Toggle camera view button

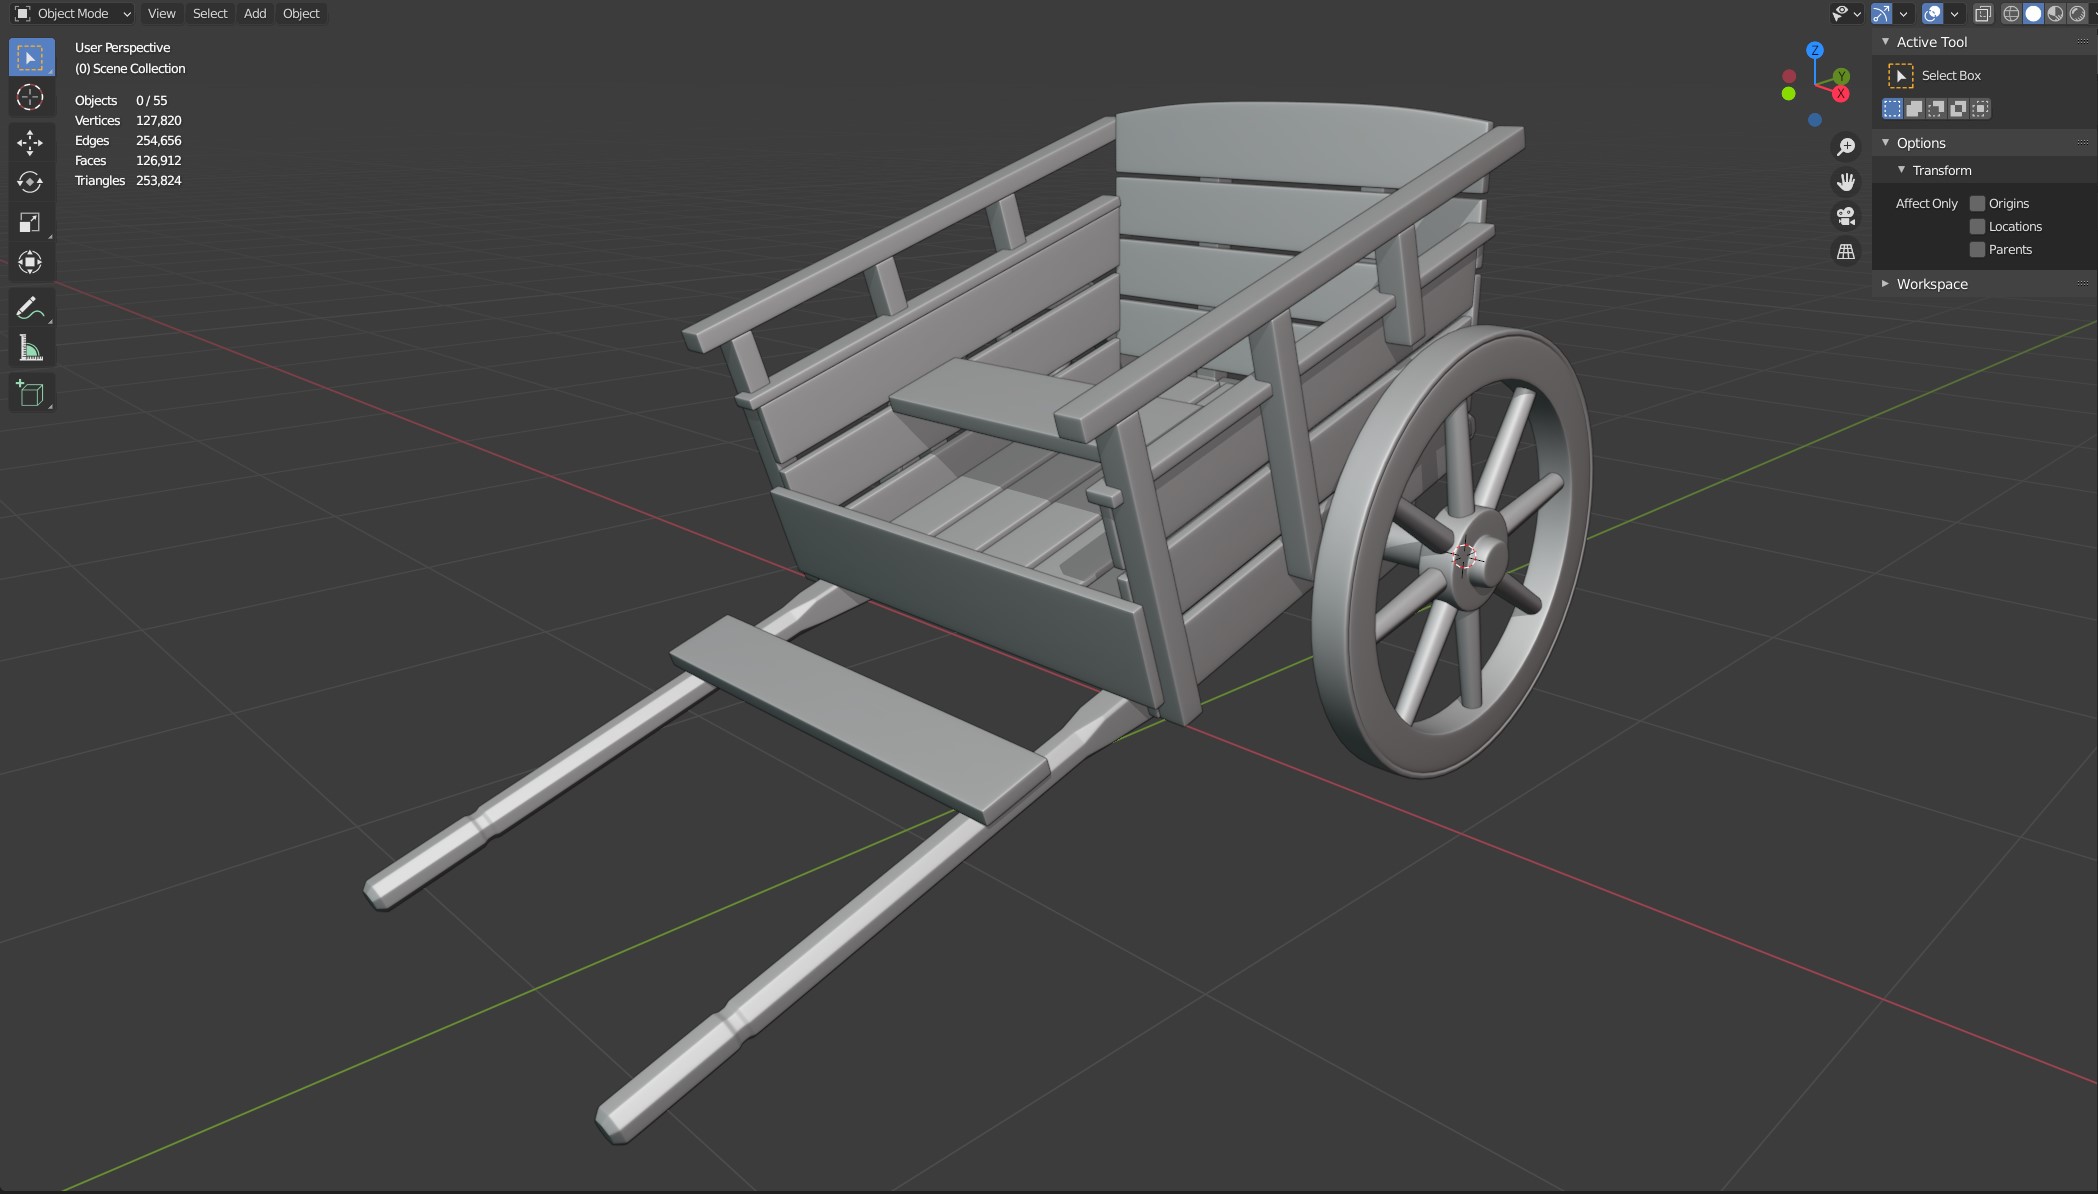tap(1846, 216)
